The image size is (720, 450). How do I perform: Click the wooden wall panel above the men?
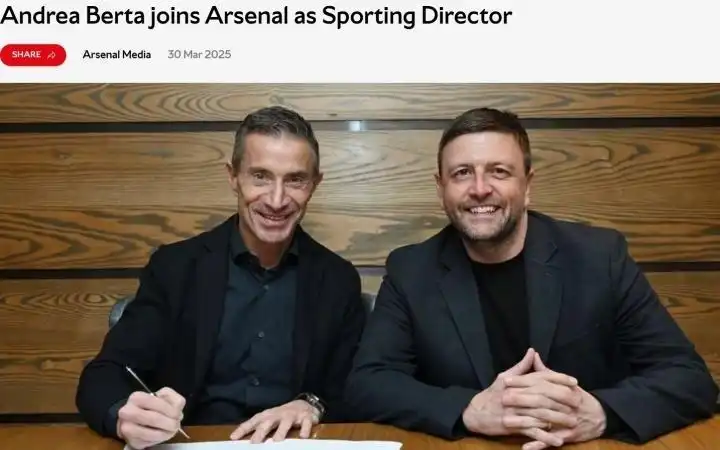(360, 102)
